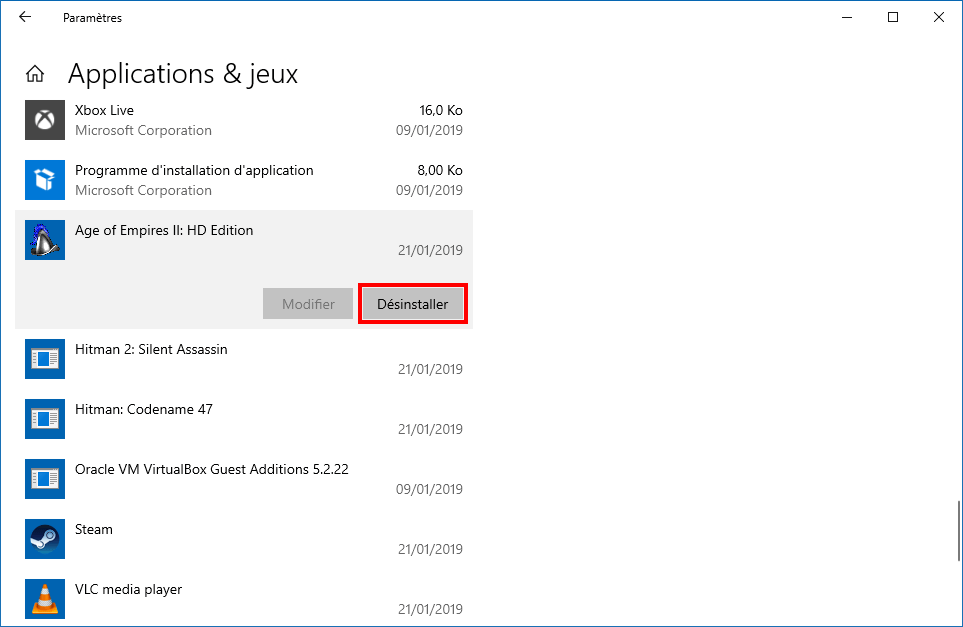963x627 pixels.
Task: Click the VLC media player install date
Action: pos(431,609)
